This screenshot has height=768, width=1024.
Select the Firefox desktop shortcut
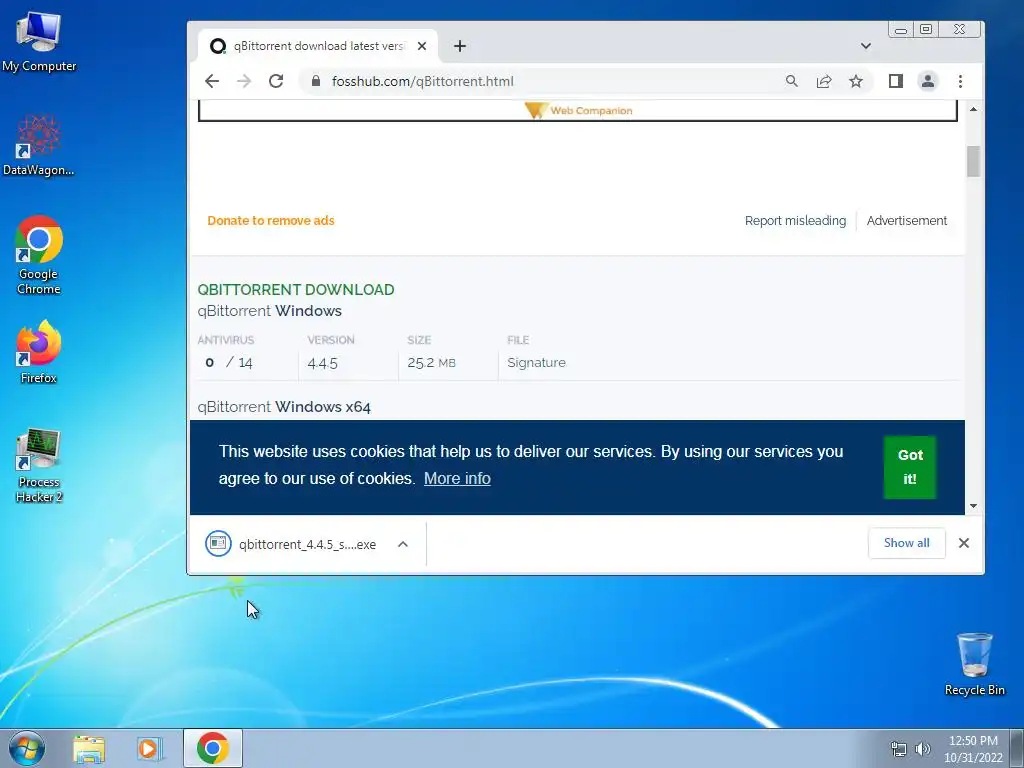point(39,353)
